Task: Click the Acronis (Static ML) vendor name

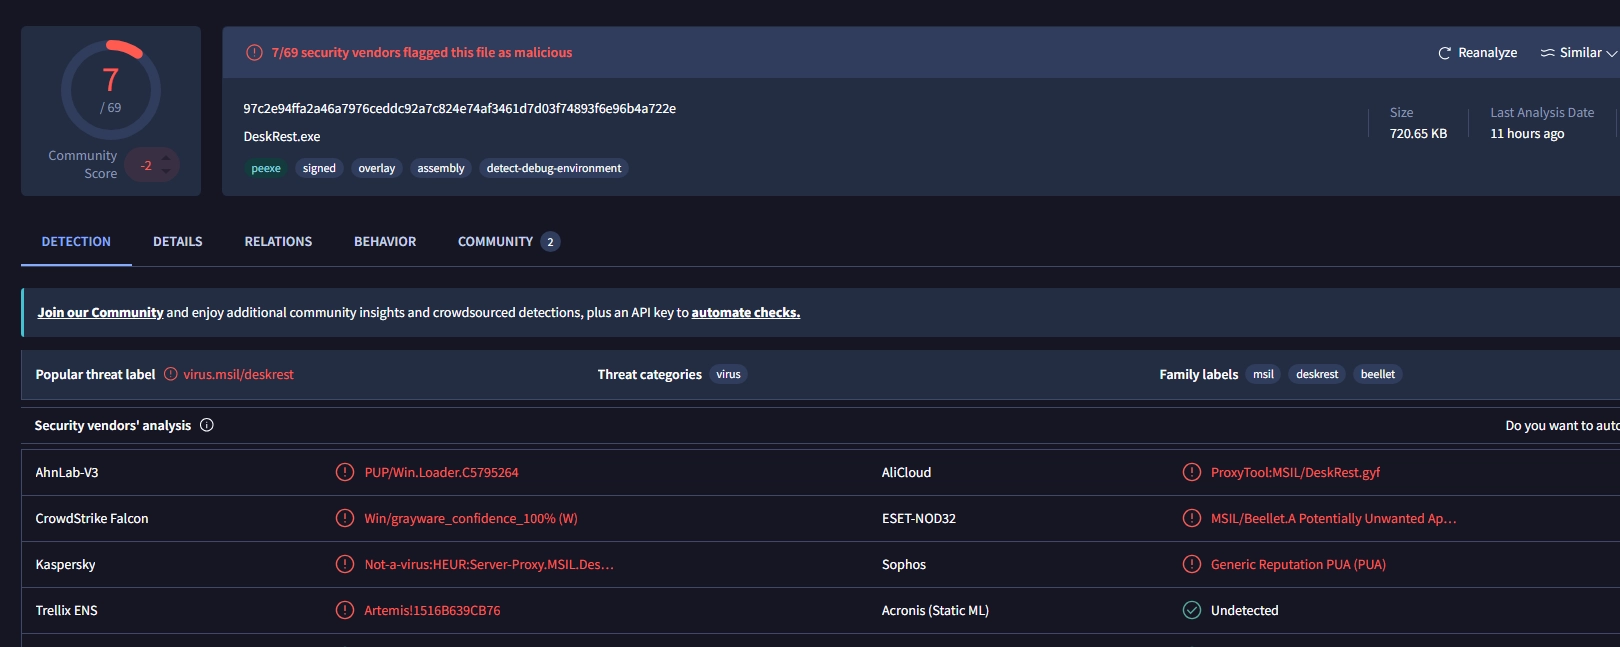Action: click(935, 610)
